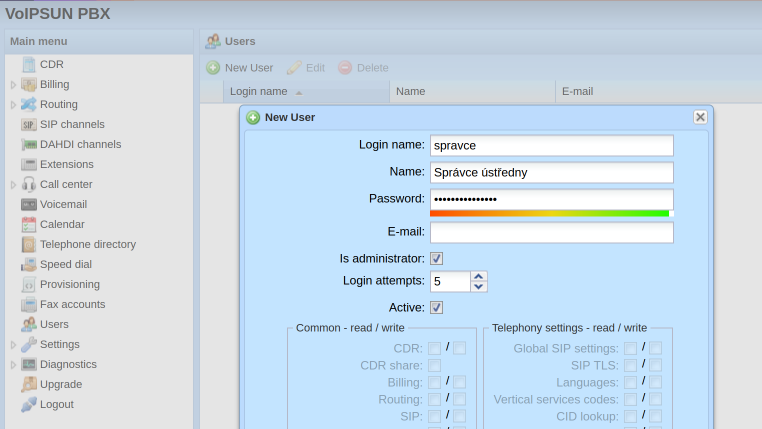Click the Settings wrench icon
Image resolution: width=762 pixels, height=429 pixels.
point(29,344)
